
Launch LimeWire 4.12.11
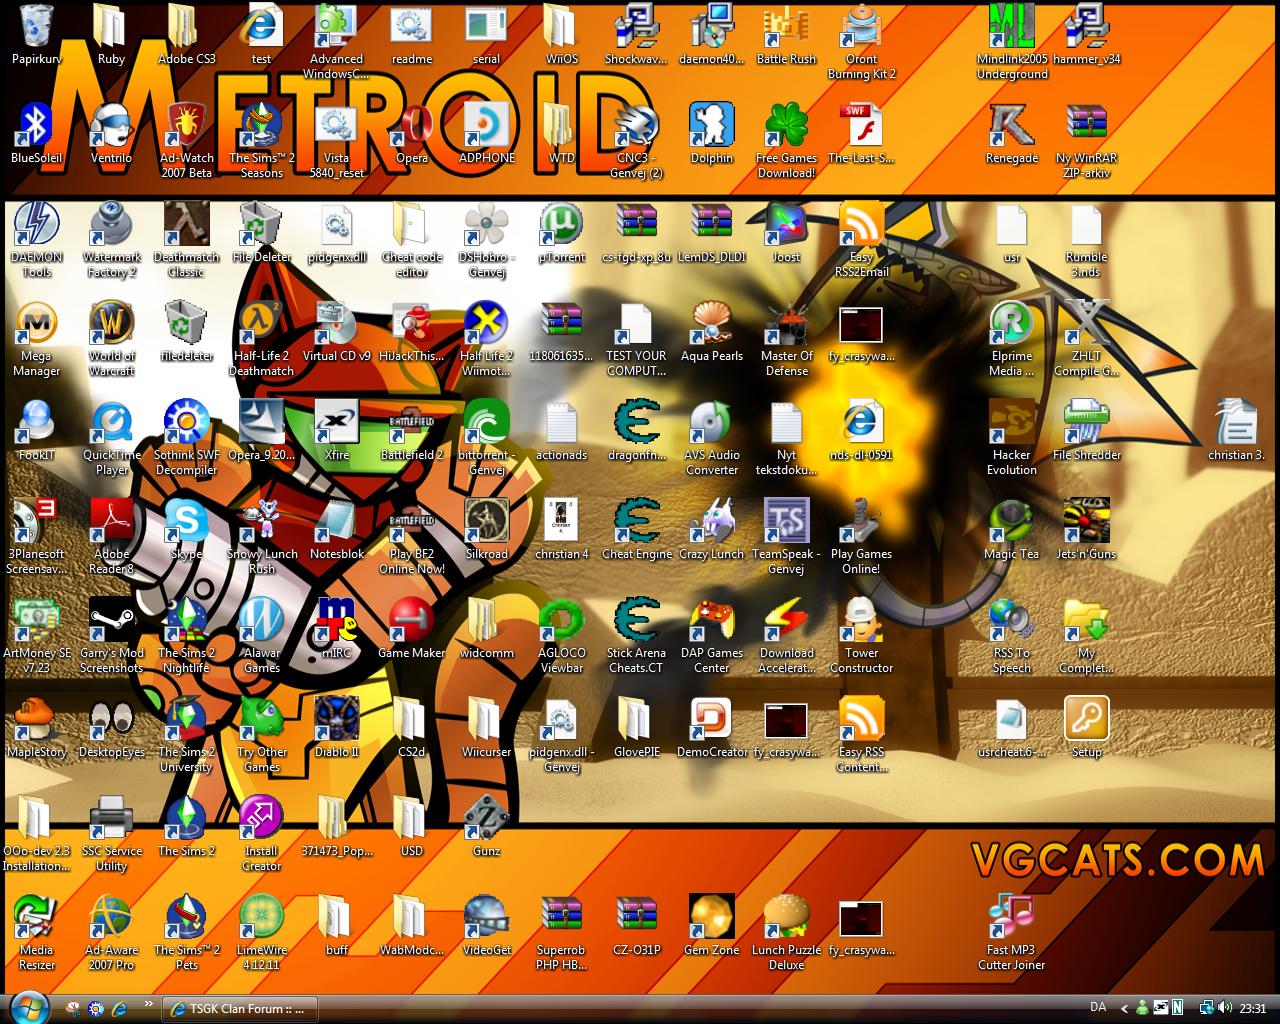[x=261, y=915]
